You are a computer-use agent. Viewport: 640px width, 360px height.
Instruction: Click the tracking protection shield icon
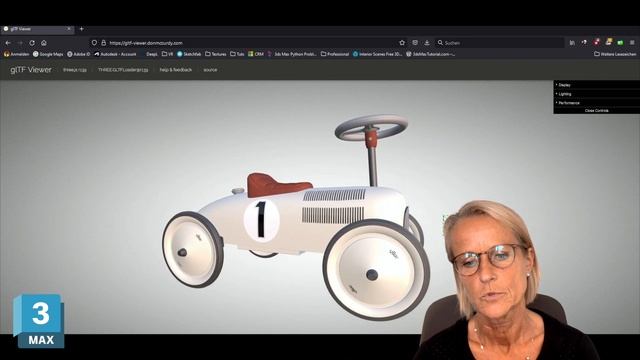click(94, 43)
